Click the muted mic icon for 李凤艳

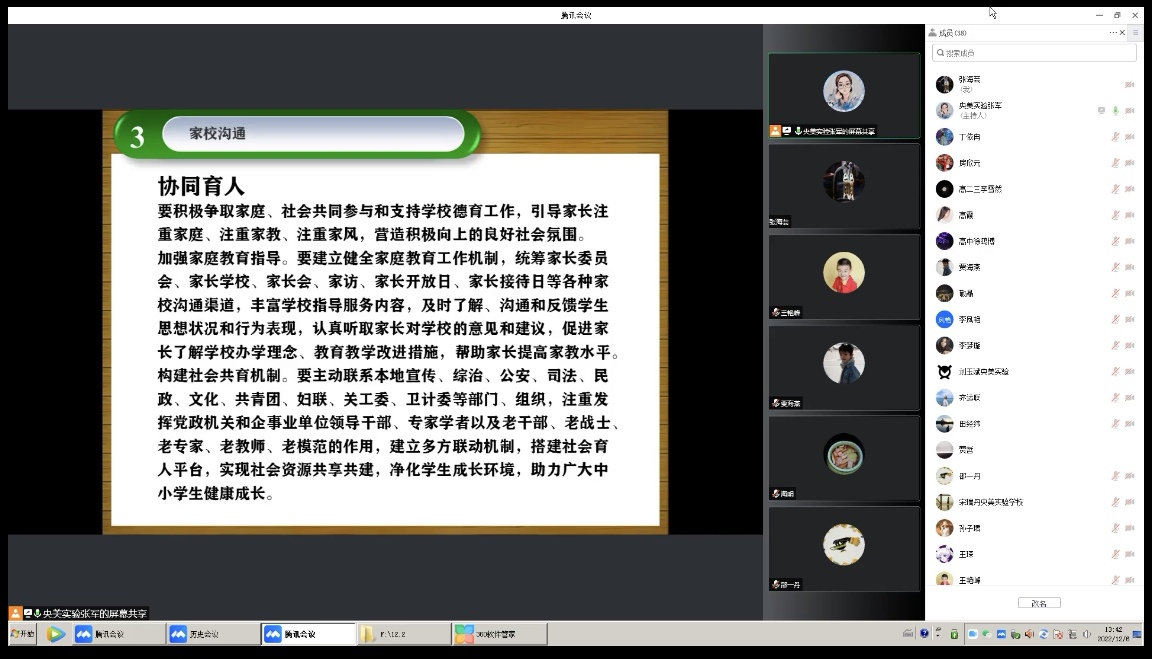[1115, 319]
